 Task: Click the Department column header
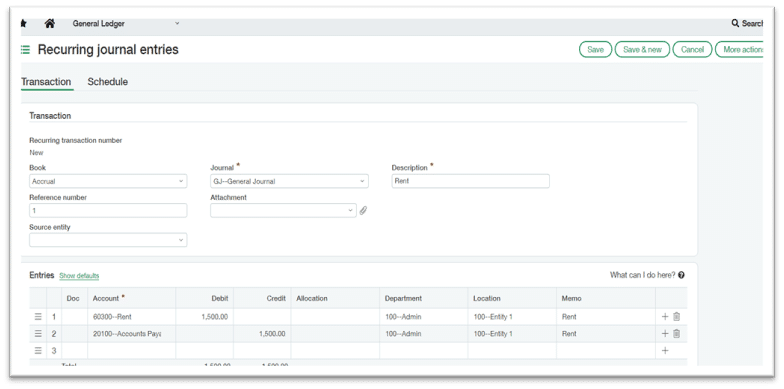coord(424,298)
